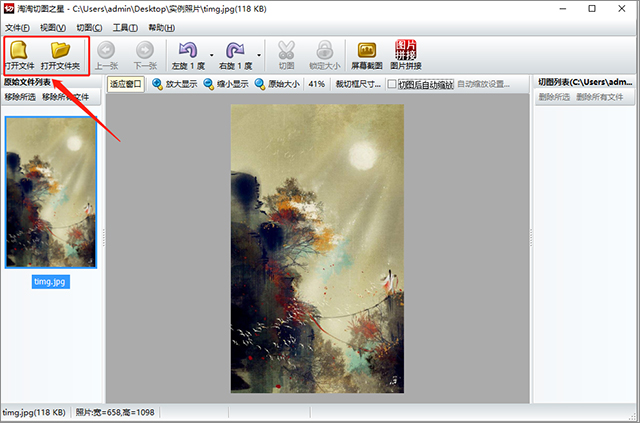Rotate left 1 degree (左旋)
The height and width of the screenshot is (423, 640).
188,55
